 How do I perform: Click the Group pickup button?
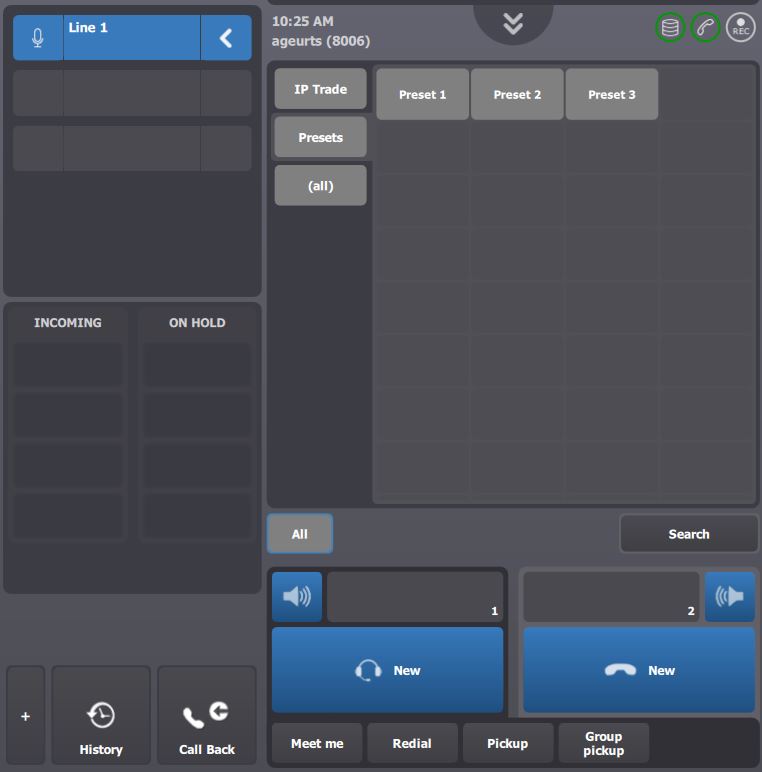[603, 743]
